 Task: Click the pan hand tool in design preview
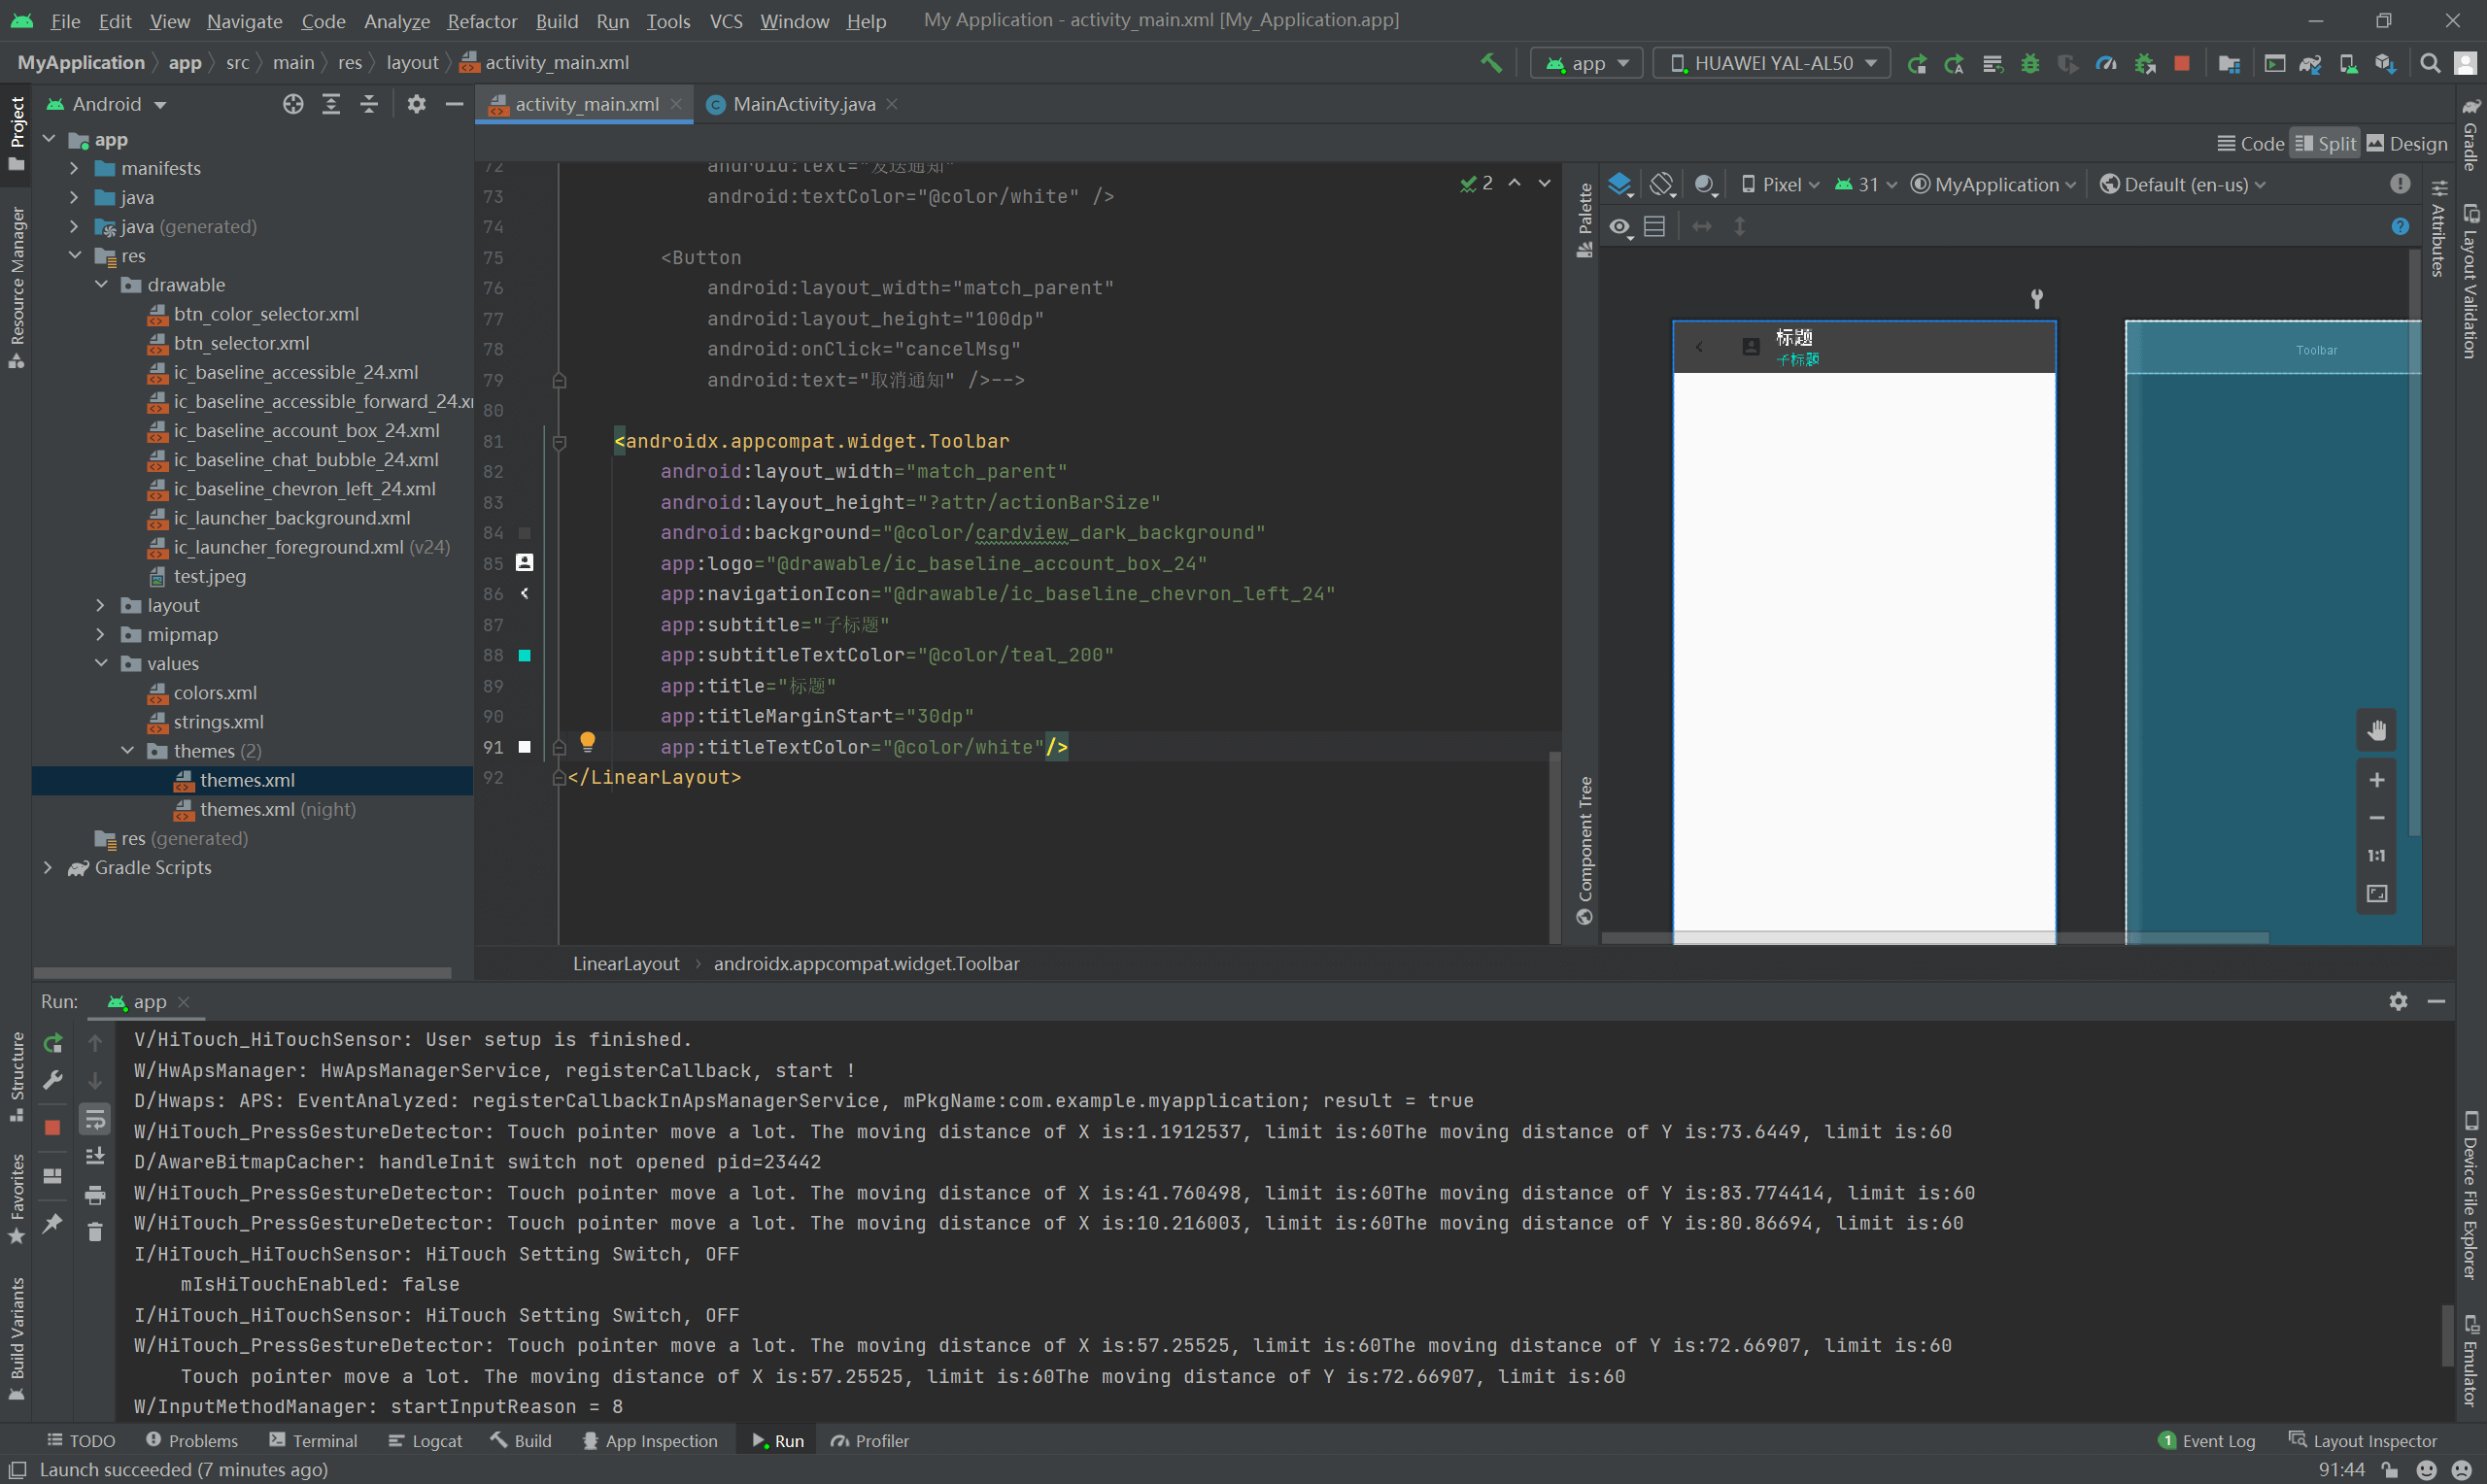coord(2376,731)
